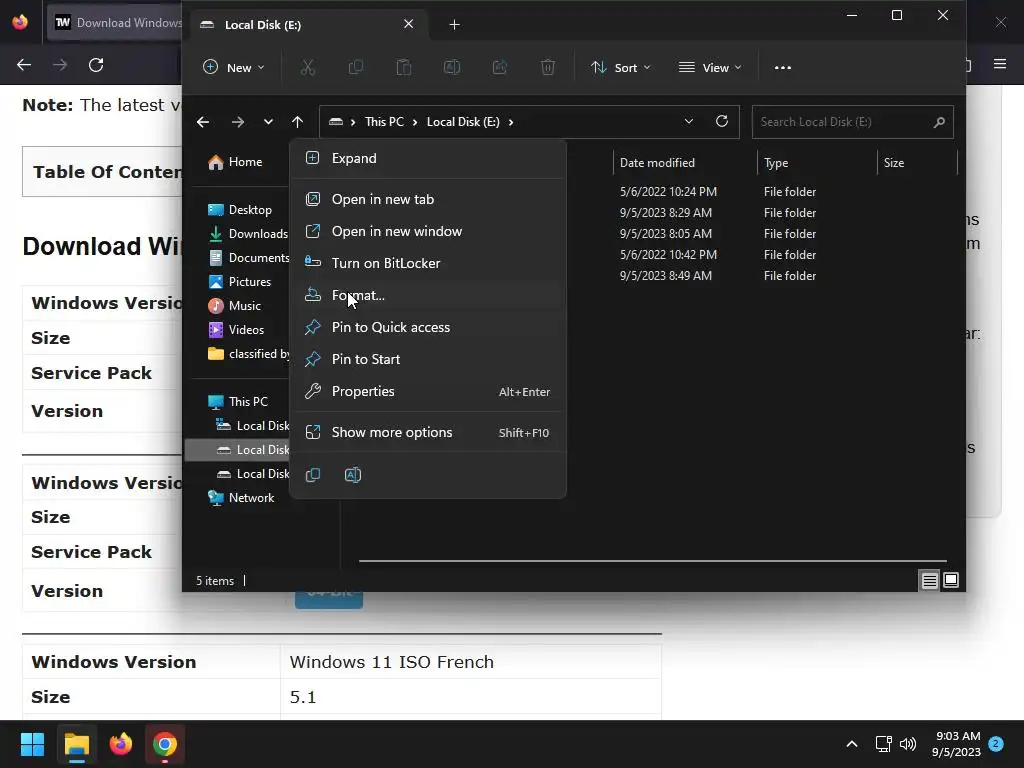Click horizontal scrollbar in Explorer file pane
This screenshot has height=768, width=1024.
coord(652,560)
